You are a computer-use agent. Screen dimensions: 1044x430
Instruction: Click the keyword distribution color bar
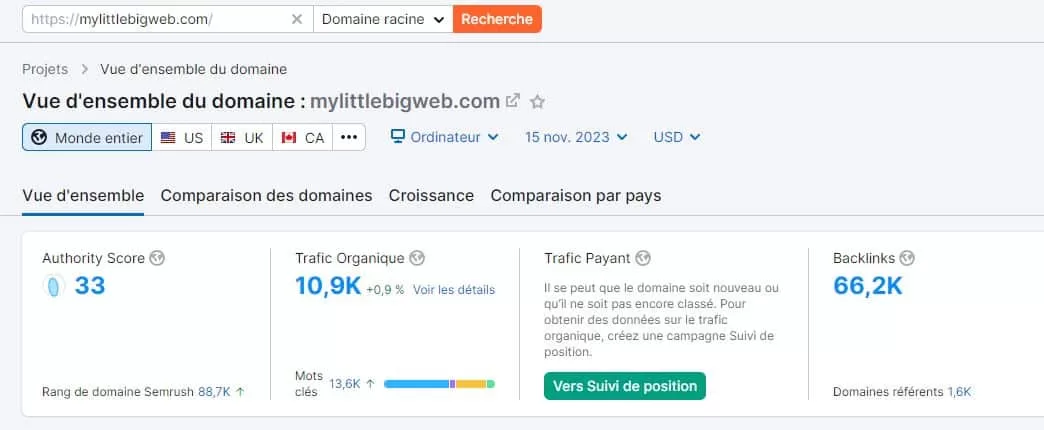click(x=439, y=383)
